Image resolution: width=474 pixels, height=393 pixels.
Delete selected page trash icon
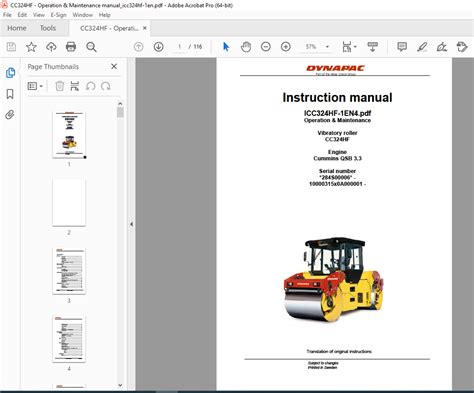click(60, 86)
